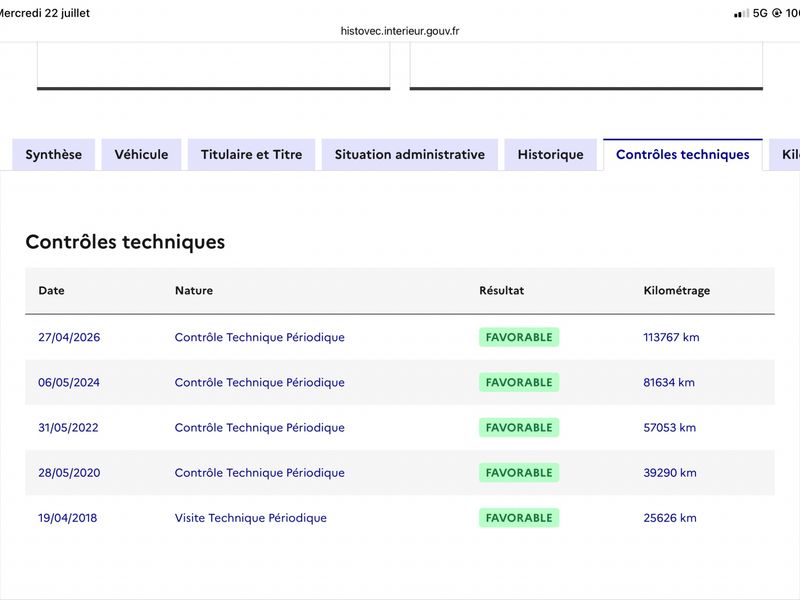Click the Contrôles techniques section heading
This screenshot has height=600, width=800.
(x=126, y=242)
